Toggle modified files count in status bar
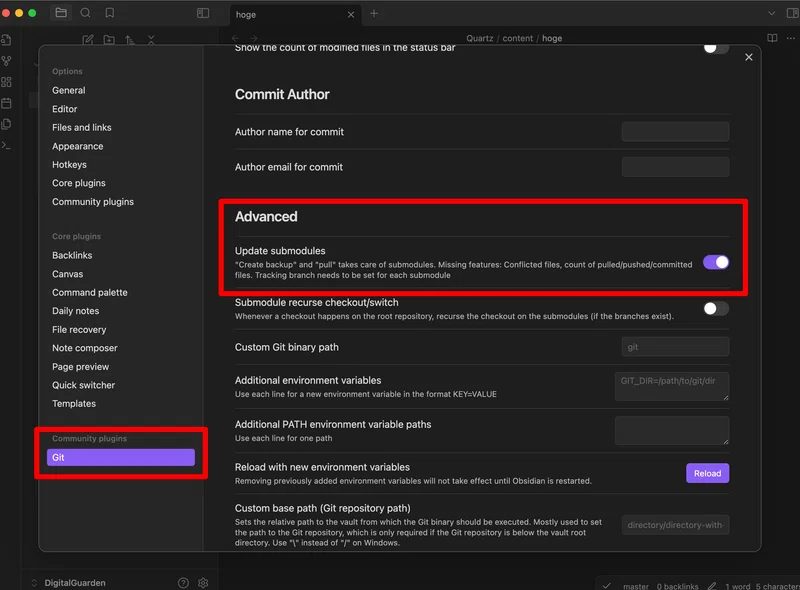The height and width of the screenshot is (590, 800). 716,48
